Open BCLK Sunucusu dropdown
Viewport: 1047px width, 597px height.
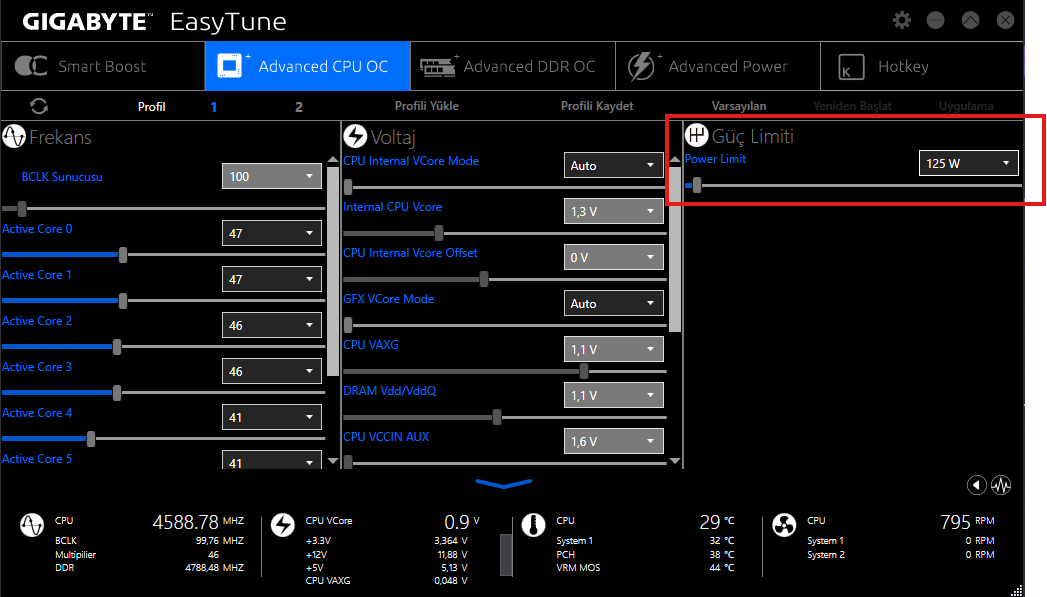[272, 176]
